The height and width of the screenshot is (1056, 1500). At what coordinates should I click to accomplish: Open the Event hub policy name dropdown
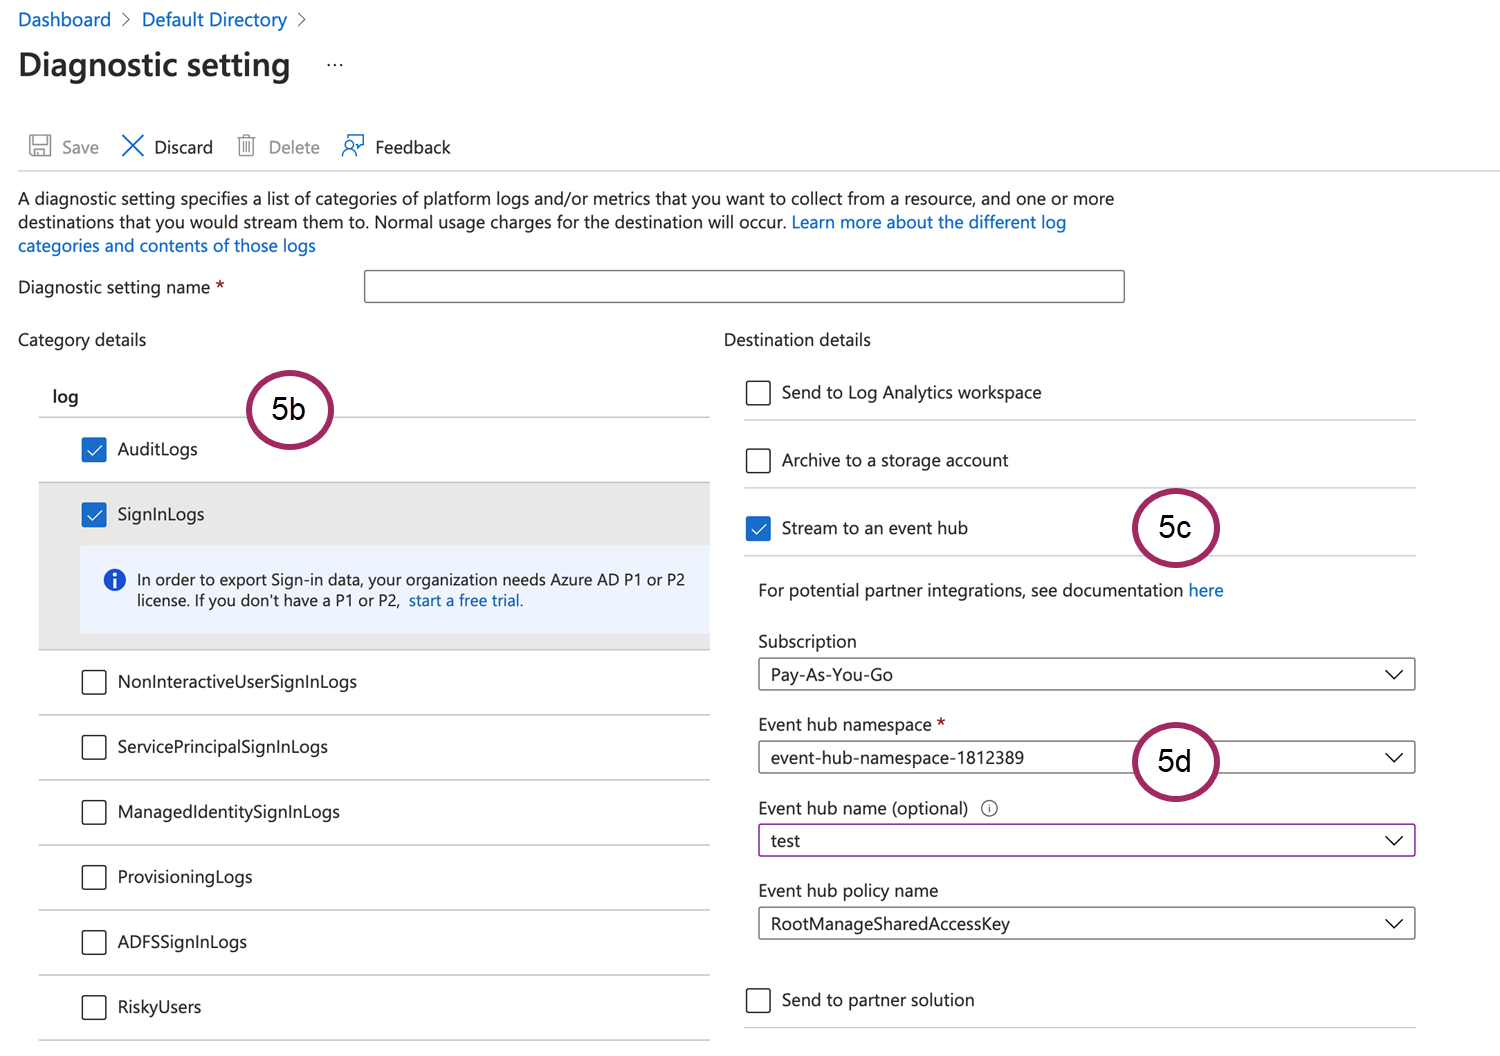pyautogui.click(x=1394, y=923)
